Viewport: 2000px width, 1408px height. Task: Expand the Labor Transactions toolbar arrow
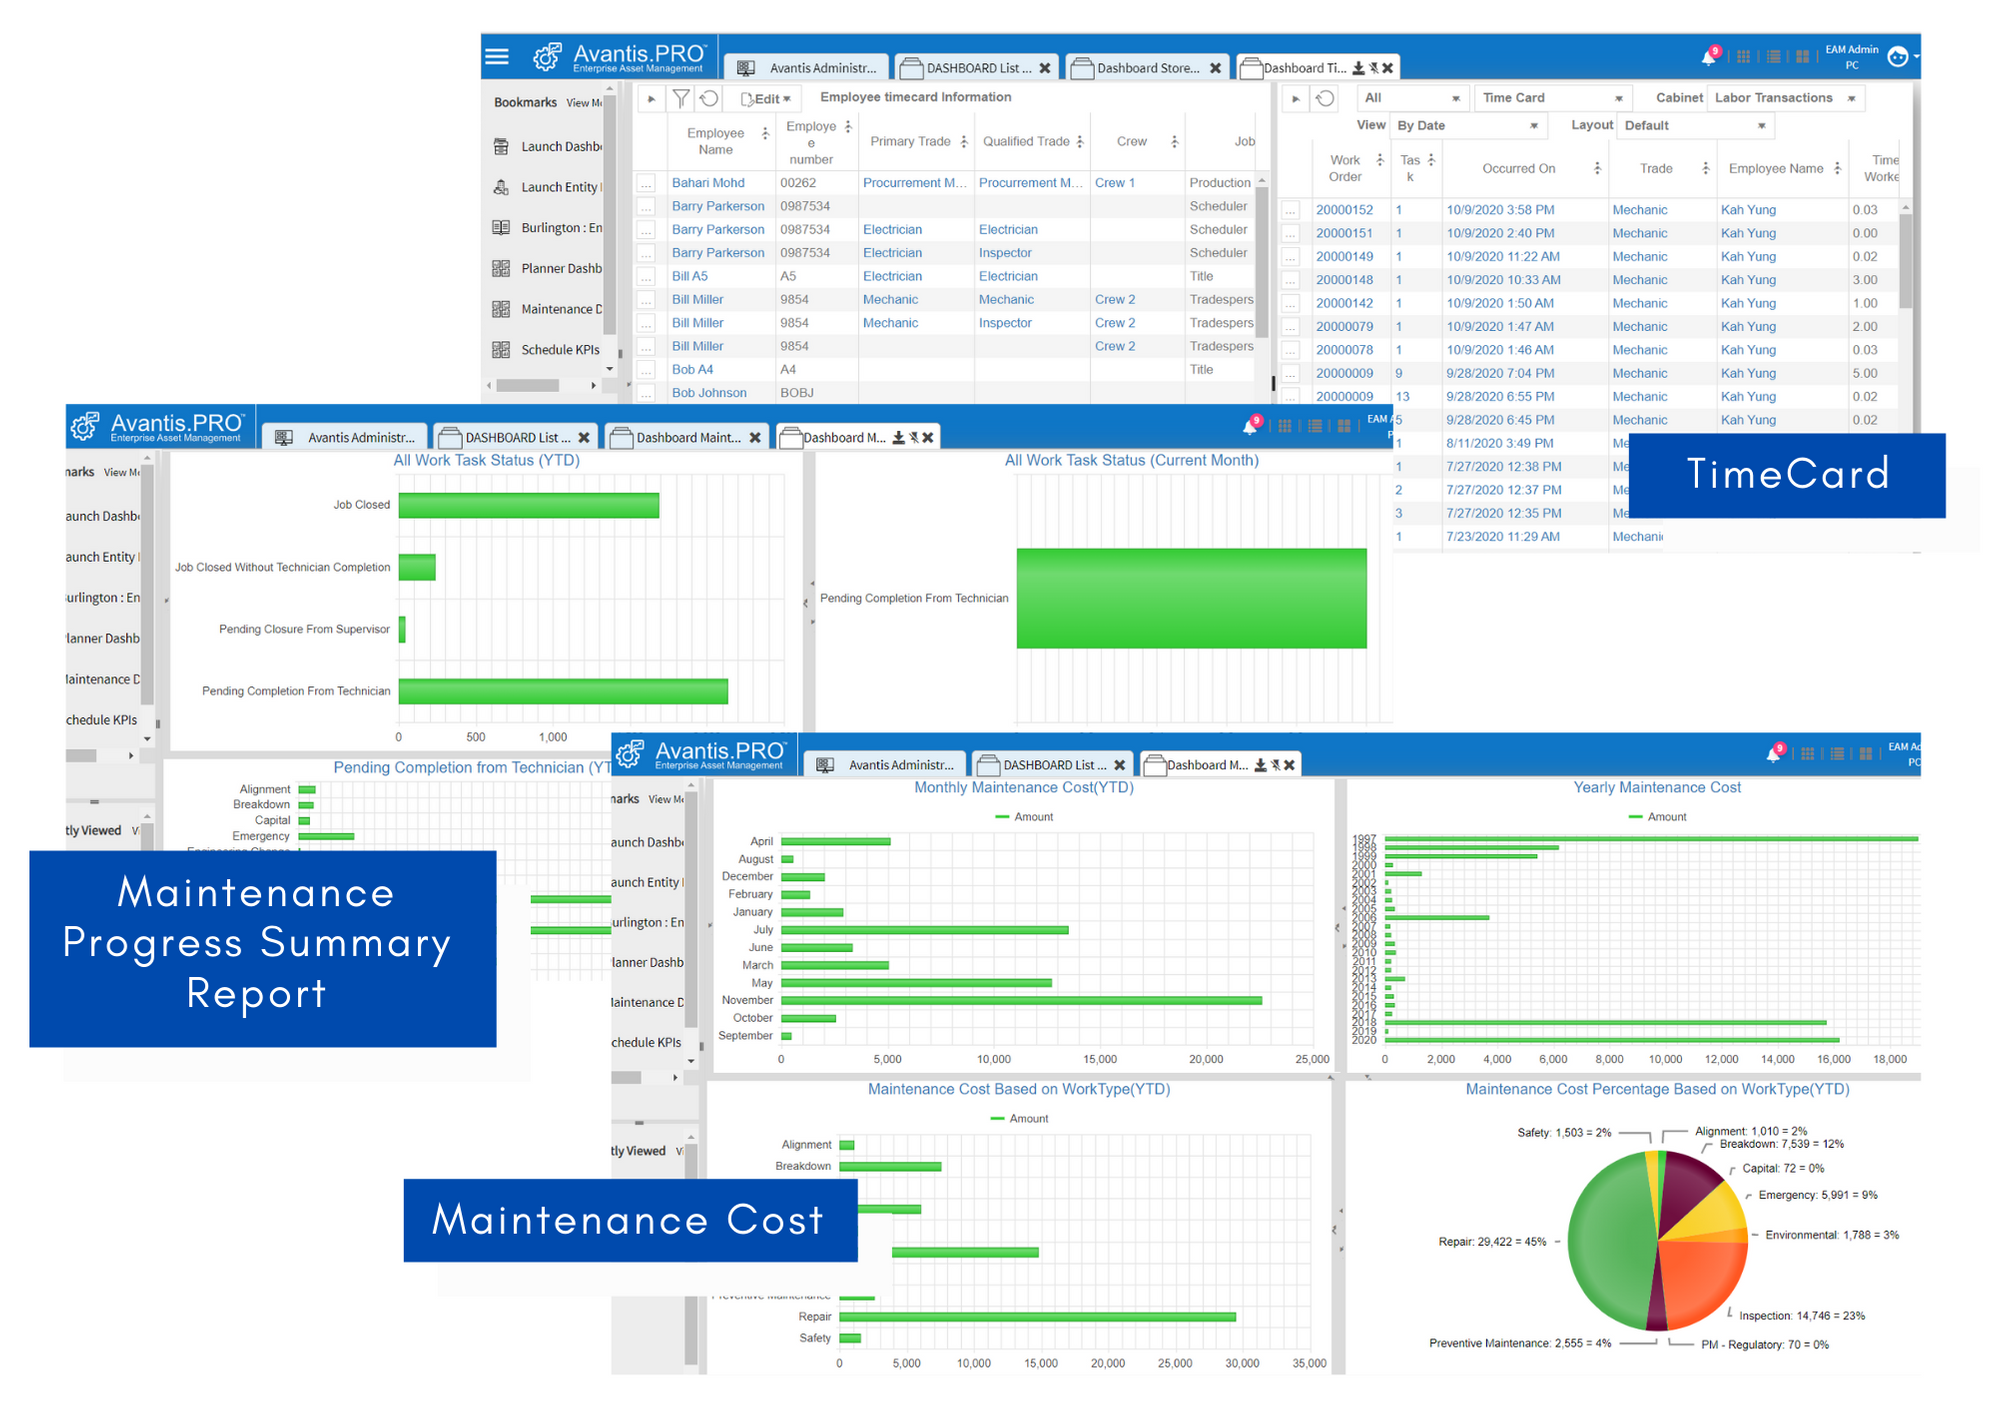coord(1295,98)
